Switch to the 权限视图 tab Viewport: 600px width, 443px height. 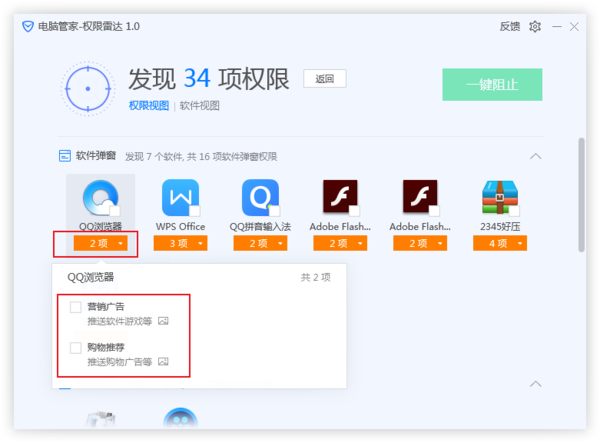tap(148, 105)
